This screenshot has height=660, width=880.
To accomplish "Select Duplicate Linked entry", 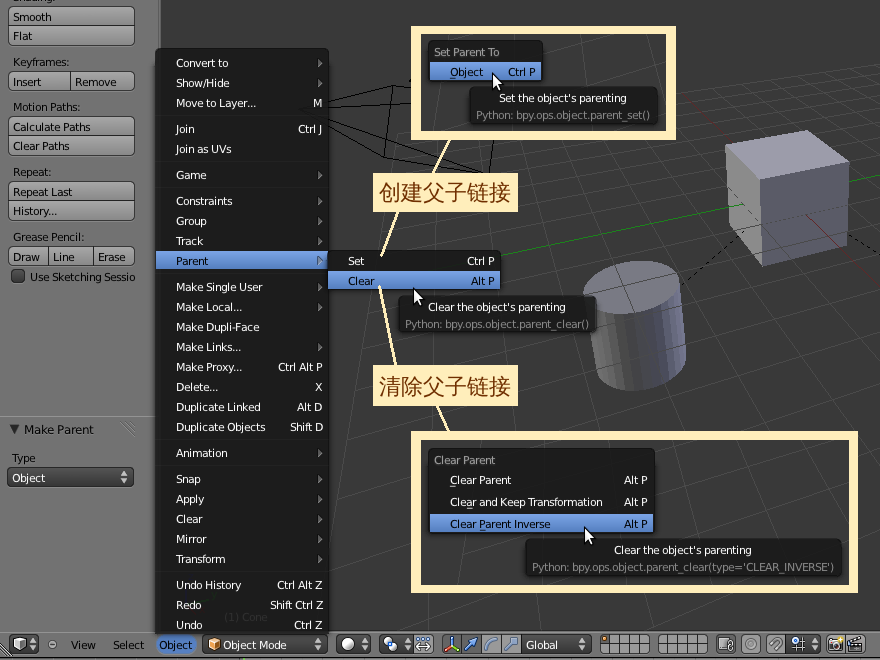I will pos(242,407).
